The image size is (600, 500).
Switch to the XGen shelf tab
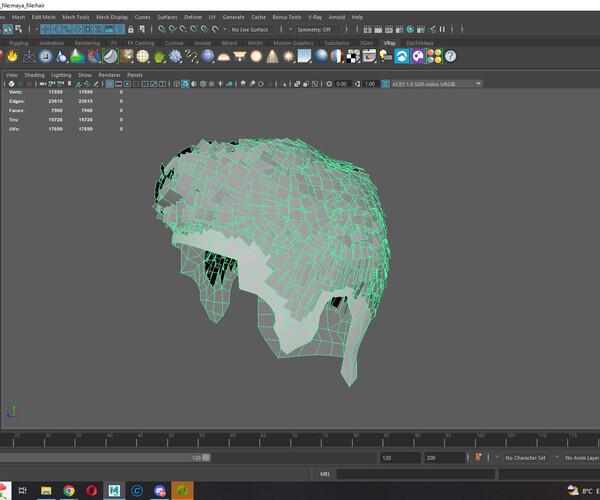pyautogui.click(x=366, y=43)
